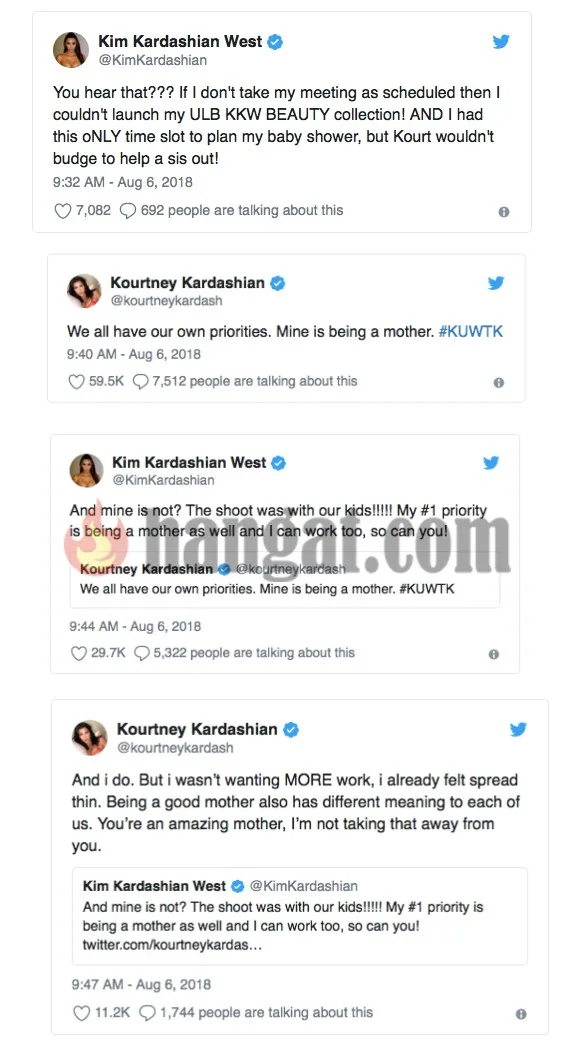Image resolution: width=586 pixels, height=1057 pixels.
Task: Open the twitter.com/kourtneykardas… link
Action: 172,945
